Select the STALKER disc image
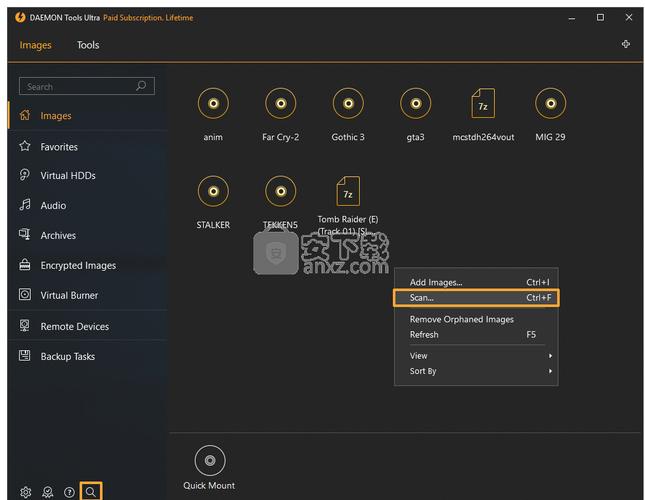Viewport: 645px width, 500px height. (x=213, y=191)
